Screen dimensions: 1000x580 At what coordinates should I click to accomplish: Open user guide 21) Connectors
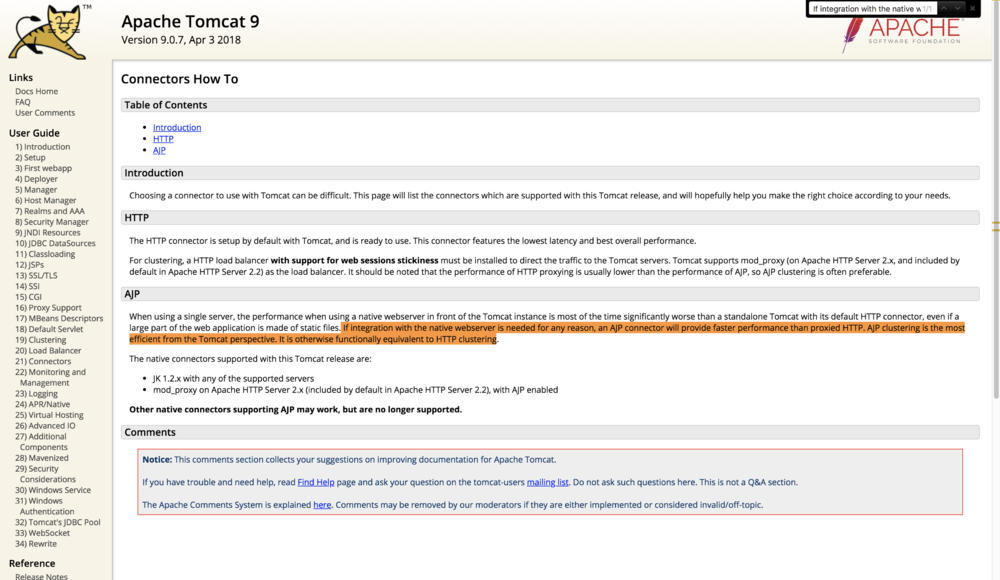[x=43, y=361]
